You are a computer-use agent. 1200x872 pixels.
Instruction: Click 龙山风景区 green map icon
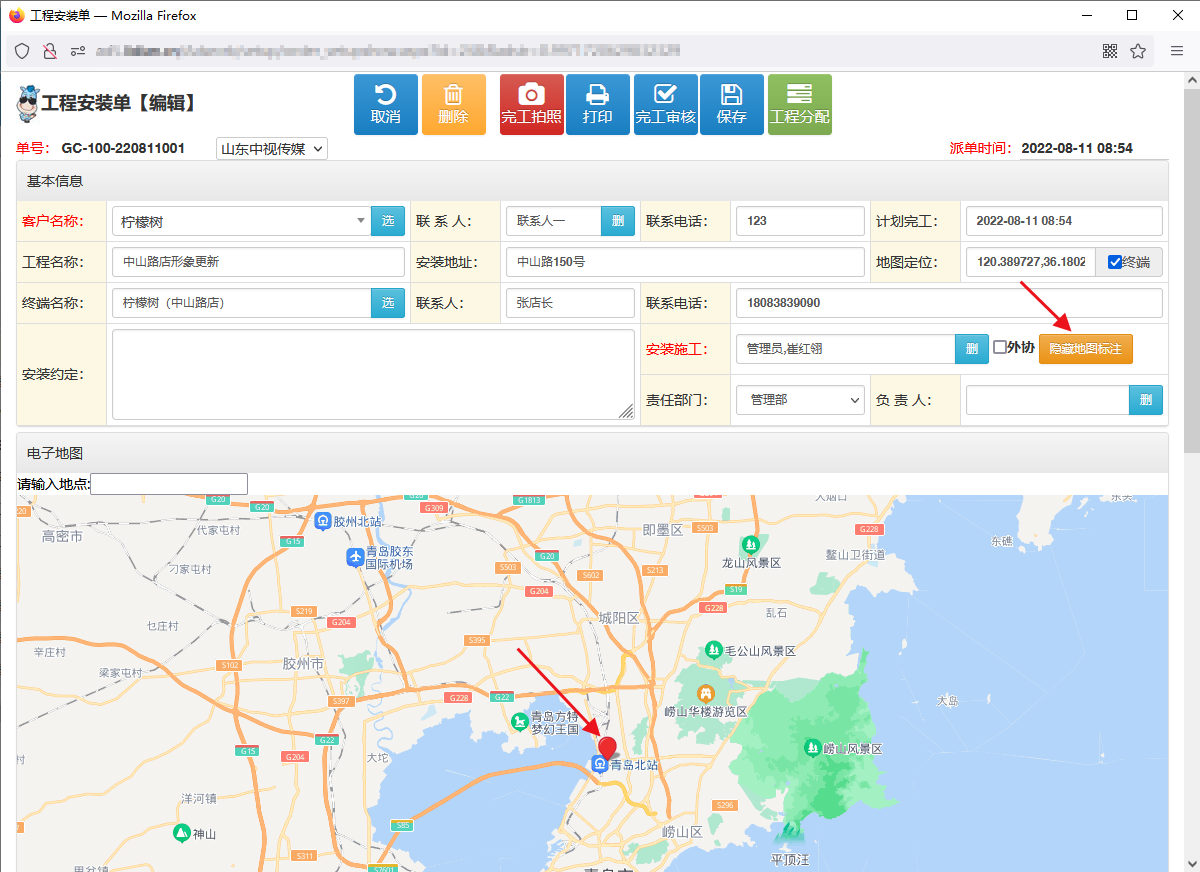click(751, 544)
